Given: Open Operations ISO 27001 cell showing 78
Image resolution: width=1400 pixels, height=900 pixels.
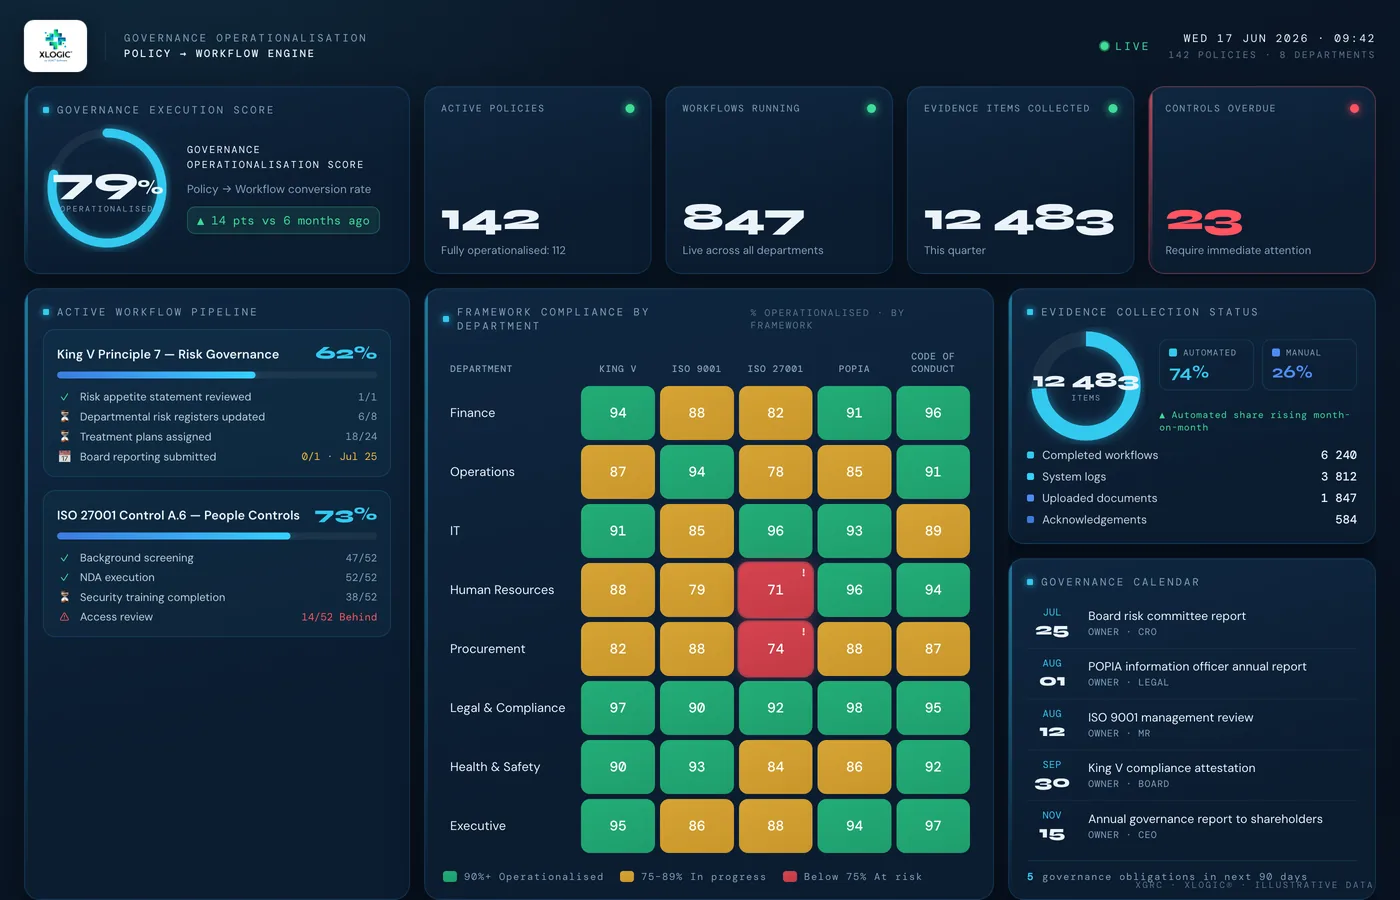Looking at the screenshot, I should 775,472.
